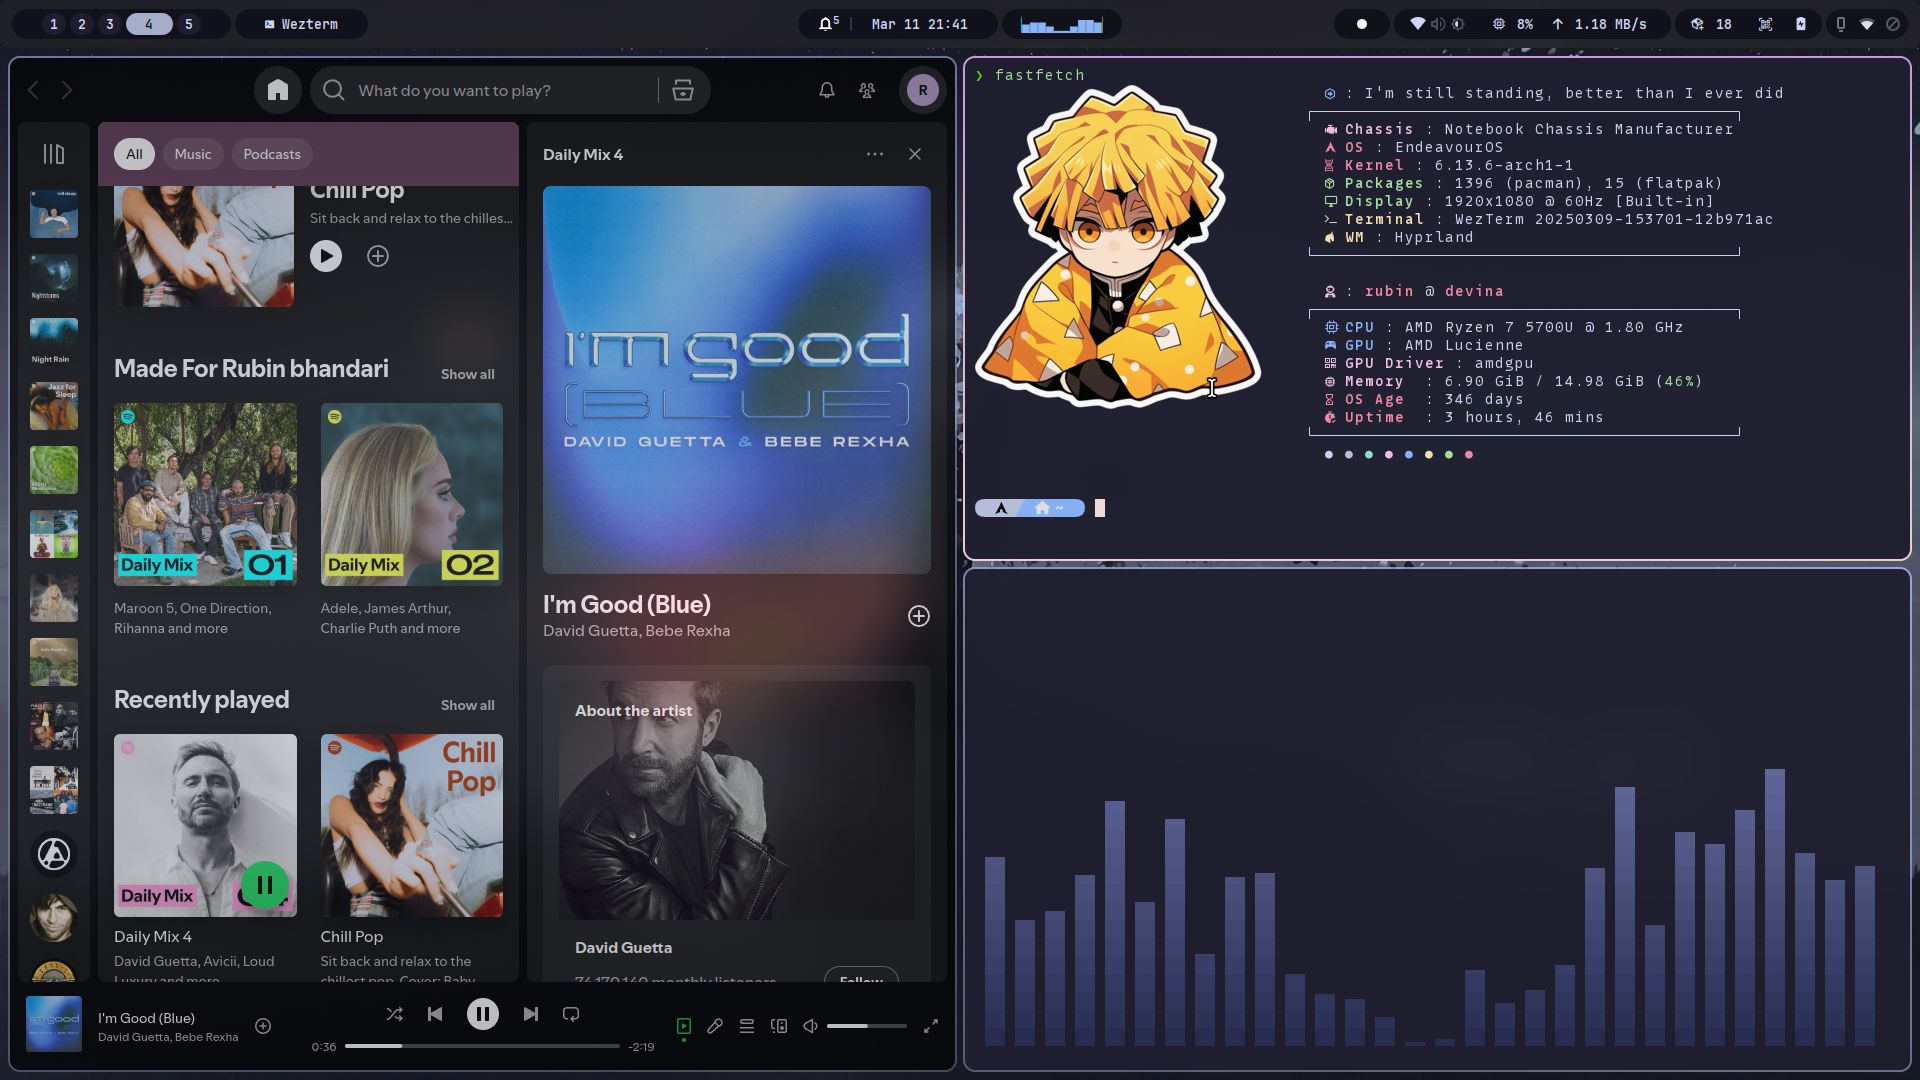This screenshot has height=1080, width=1920.
Task: Seek on the song progress bar
Action: pyautogui.click(x=482, y=1046)
